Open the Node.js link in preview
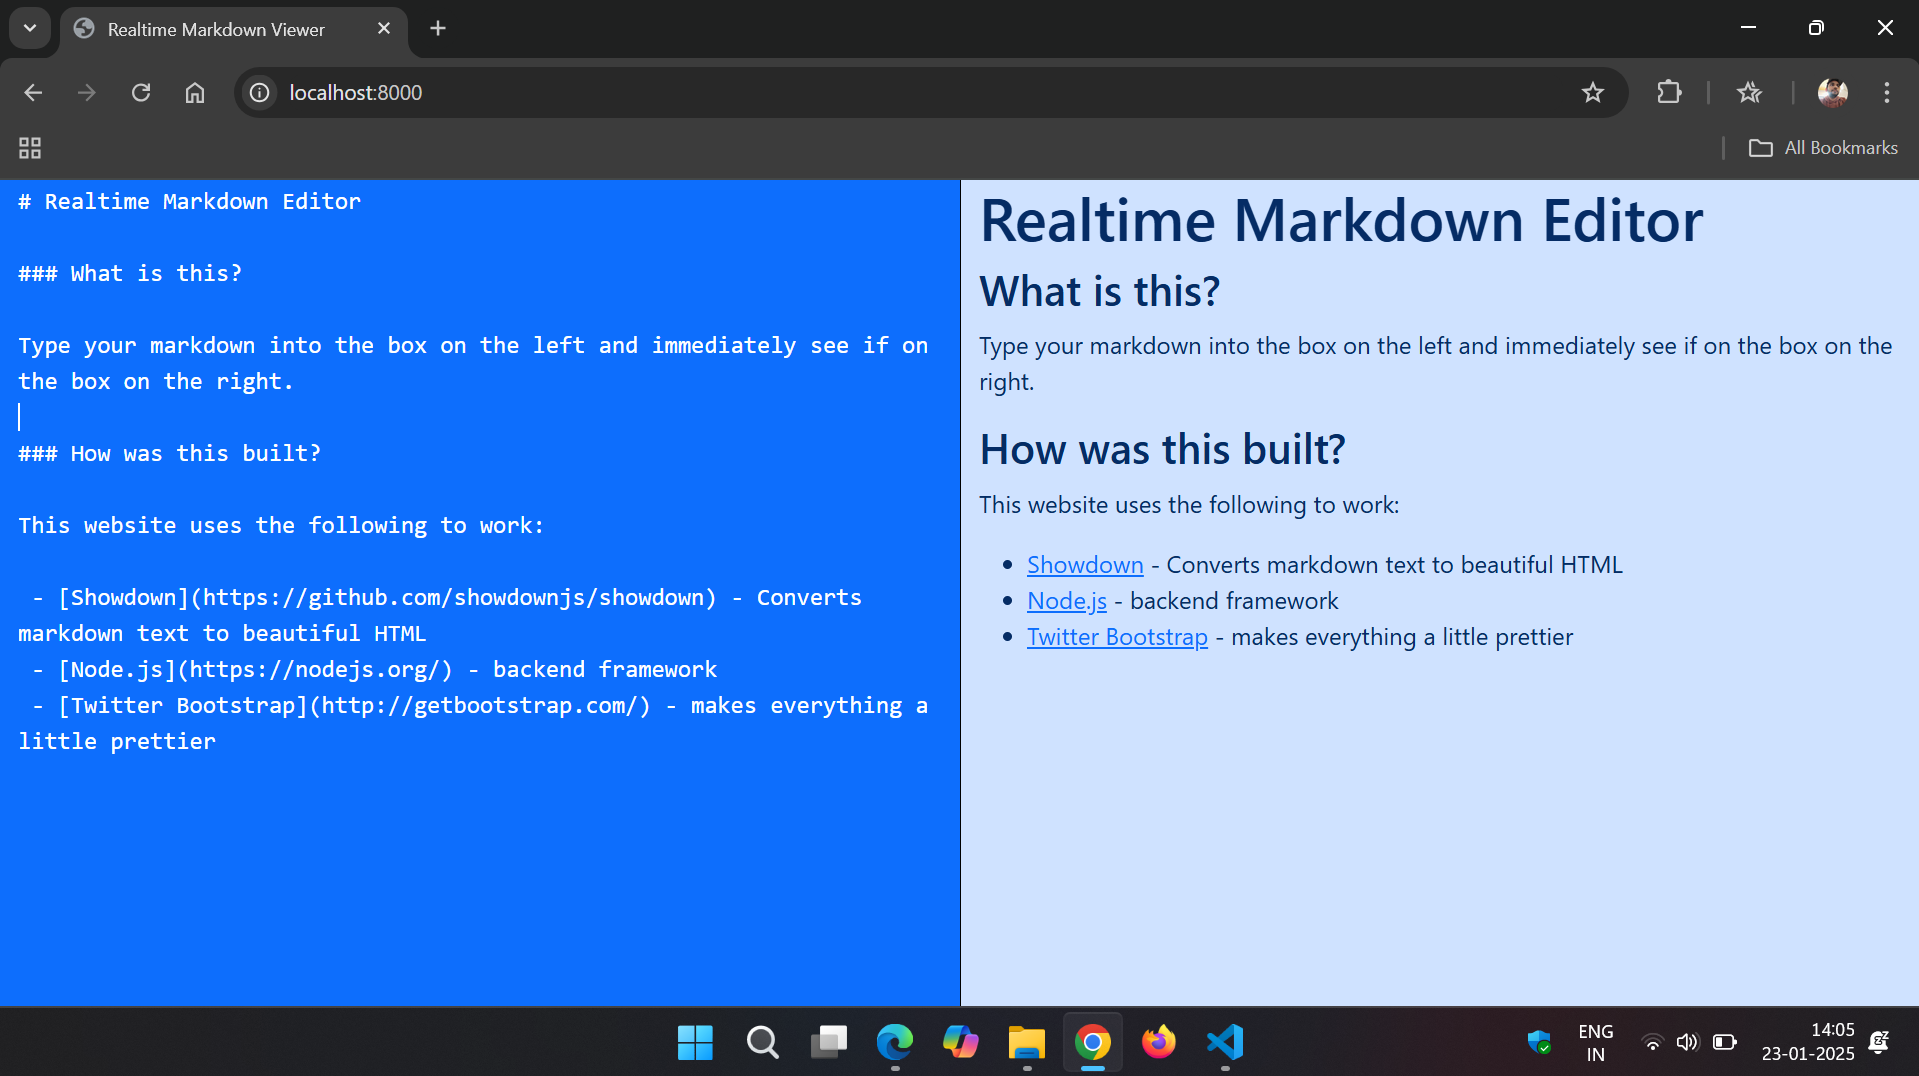The height and width of the screenshot is (1076, 1919). (1066, 601)
